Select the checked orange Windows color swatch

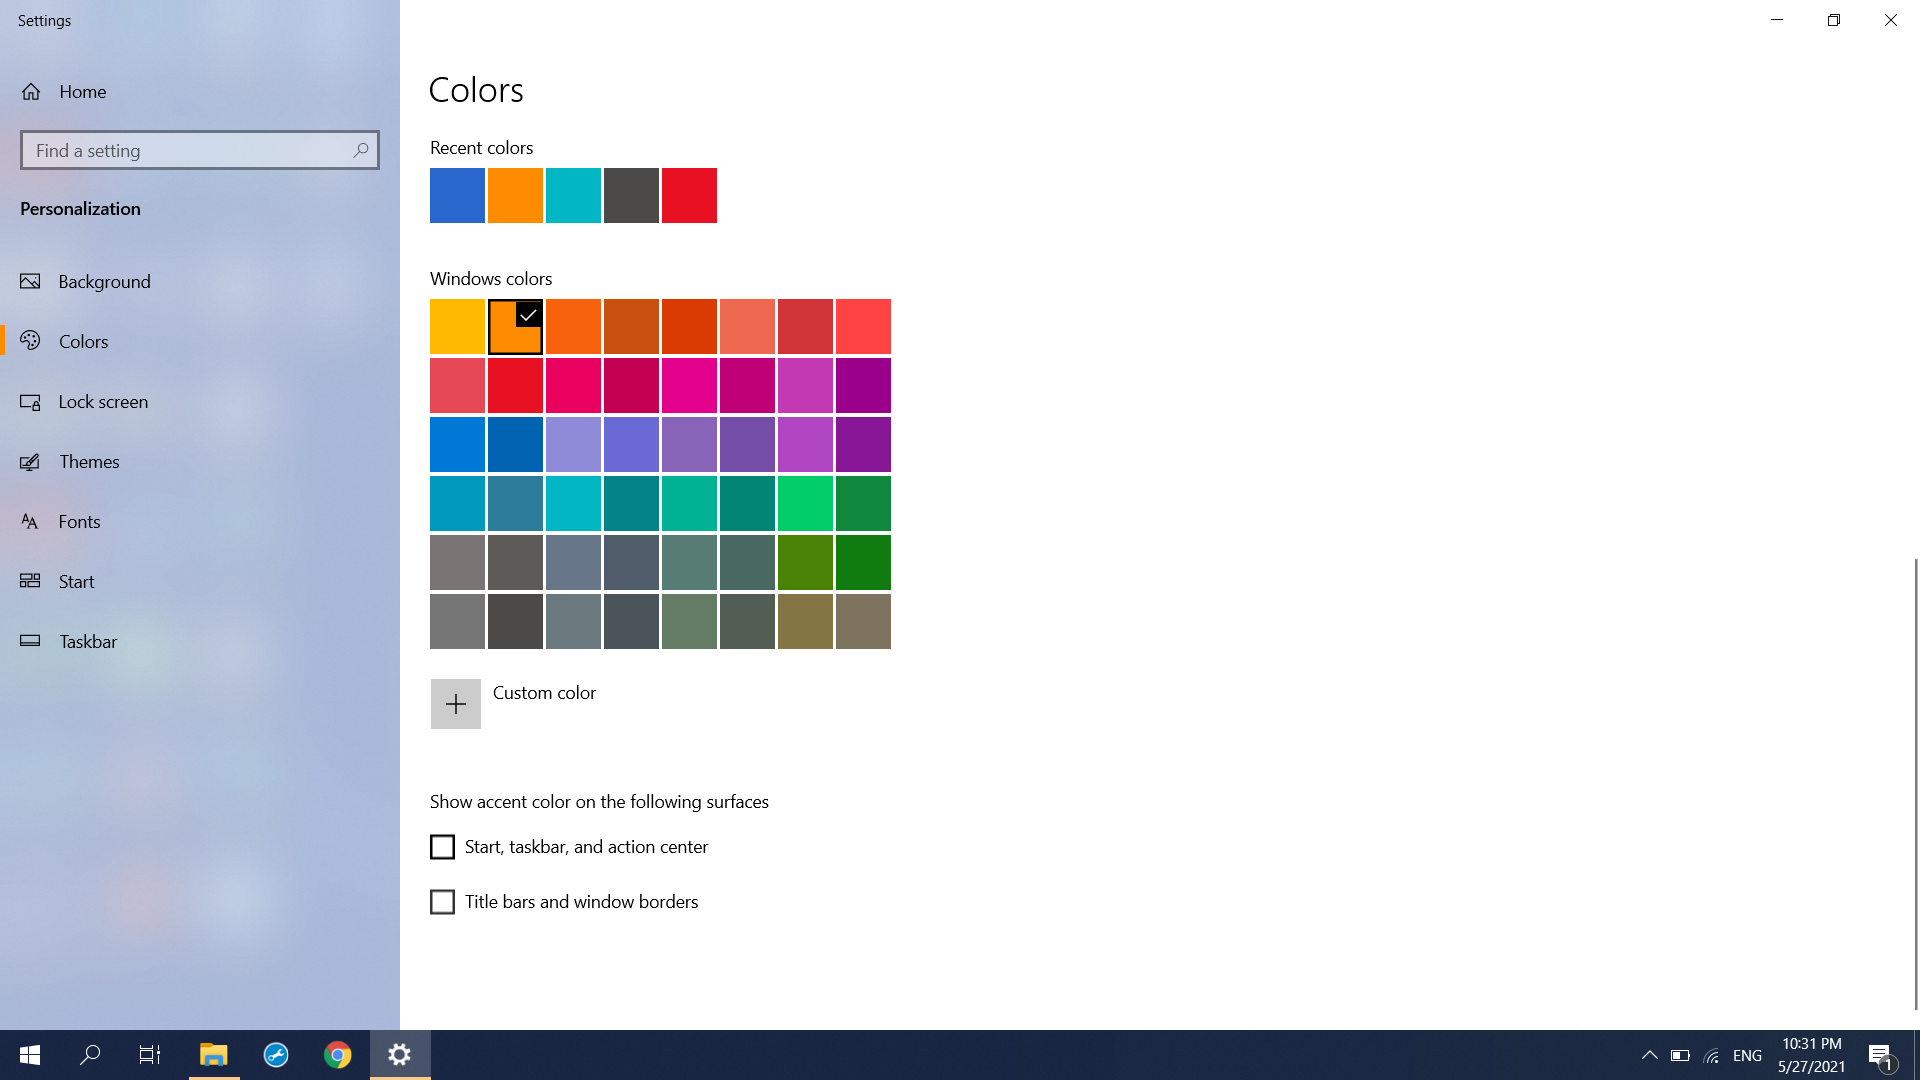pyautogui.click(x=515, y=326)
